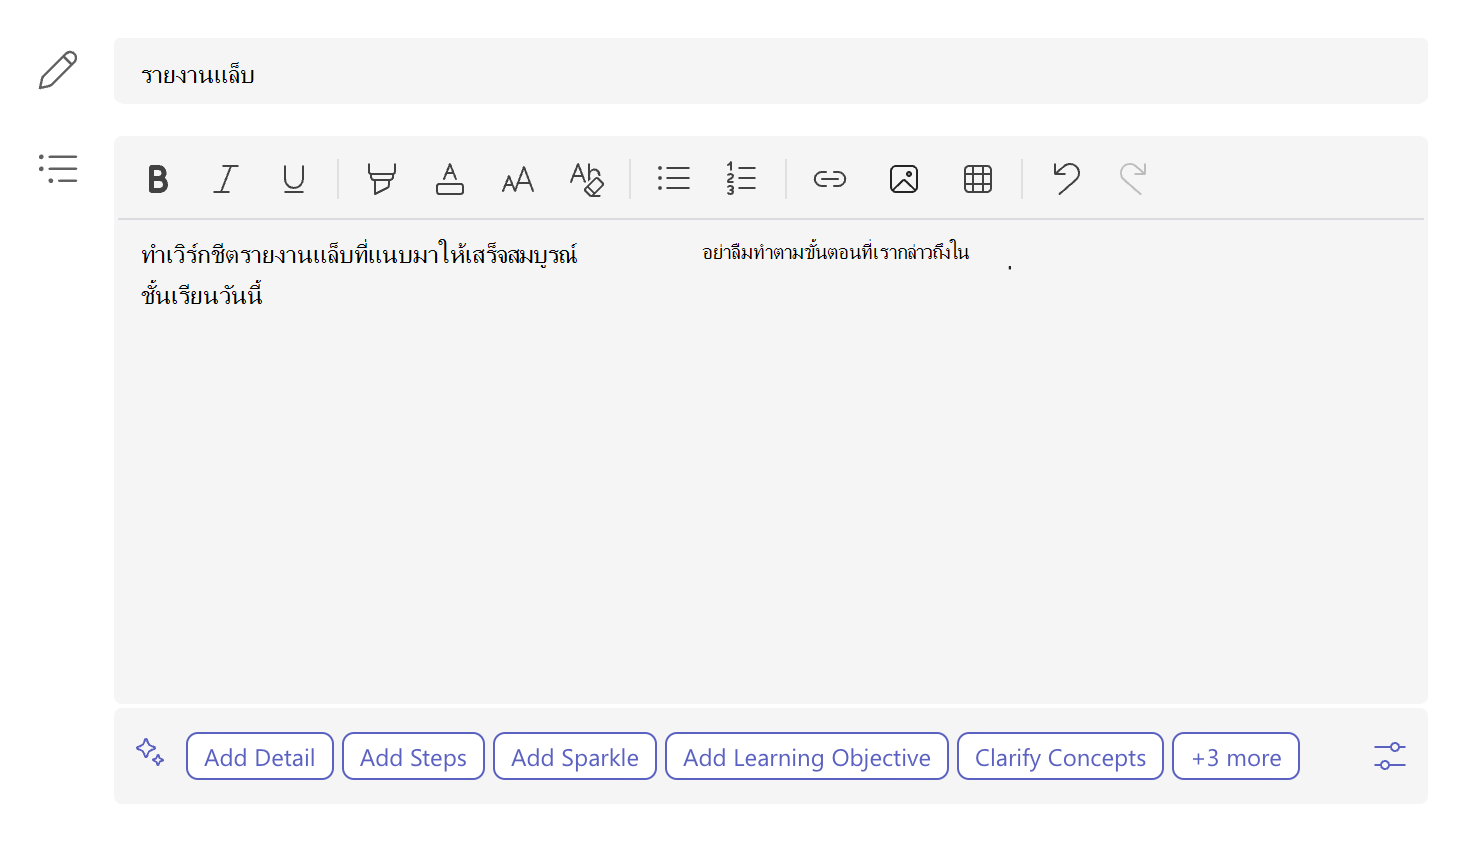
Task: Select the text highlight color tool
Action: (x=381, y=179)
